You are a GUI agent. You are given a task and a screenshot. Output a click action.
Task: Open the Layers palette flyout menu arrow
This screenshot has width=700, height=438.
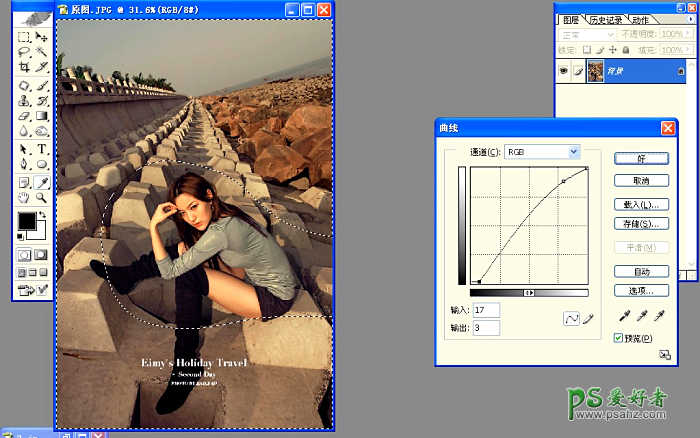point(689,19)
